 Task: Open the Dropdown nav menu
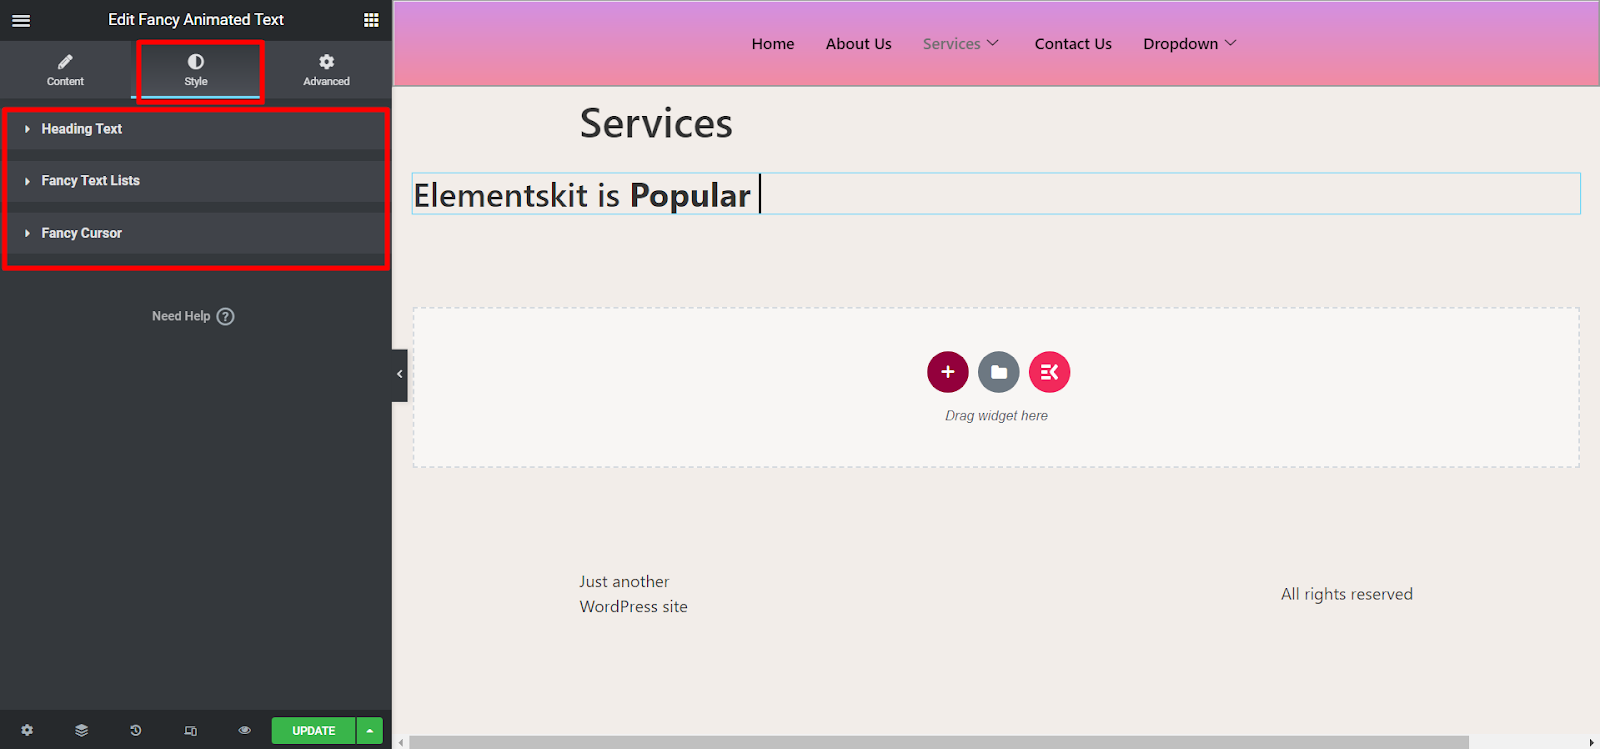[1190, 44]
